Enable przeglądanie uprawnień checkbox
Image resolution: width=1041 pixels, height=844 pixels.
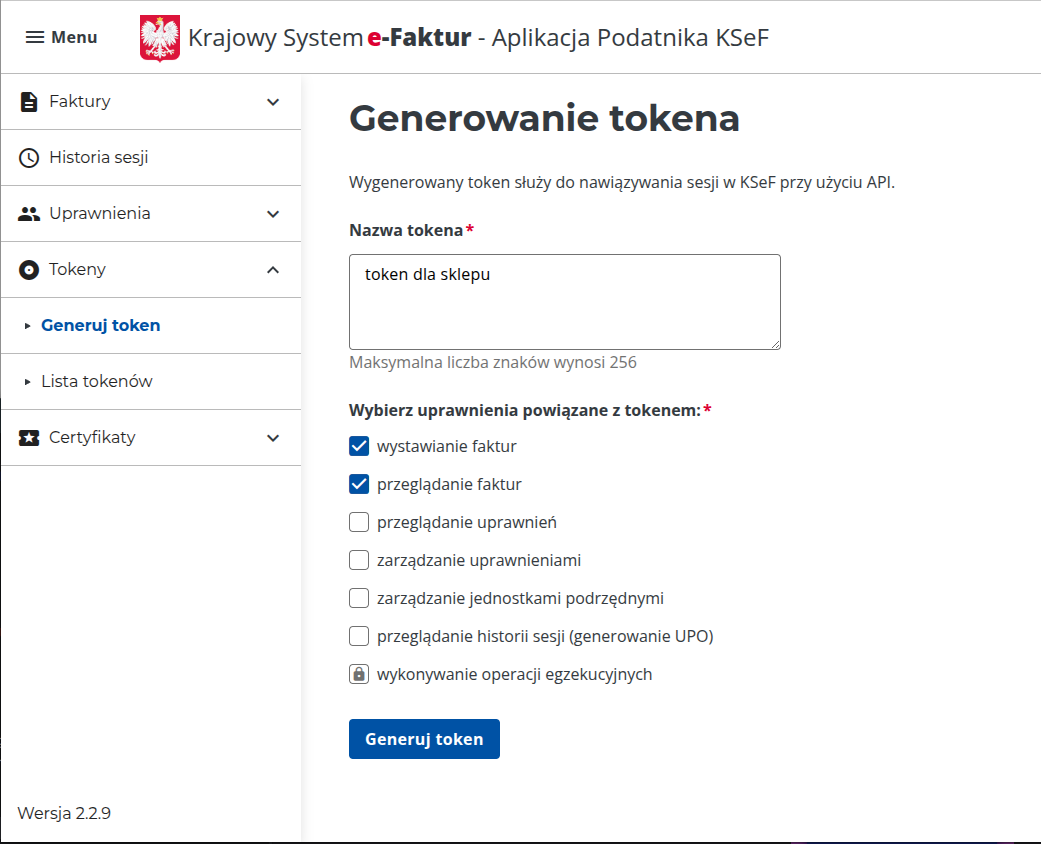(x=359, y=522)
